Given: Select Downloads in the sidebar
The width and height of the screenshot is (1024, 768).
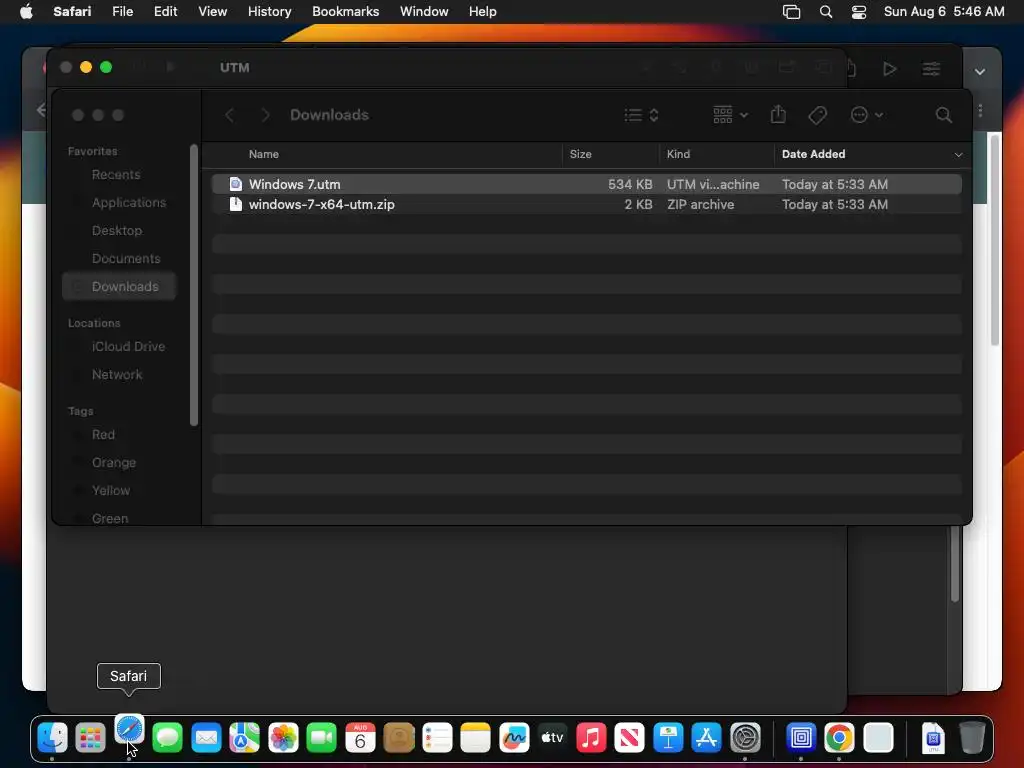Looking at the screenshot, I should pos(119,287).
